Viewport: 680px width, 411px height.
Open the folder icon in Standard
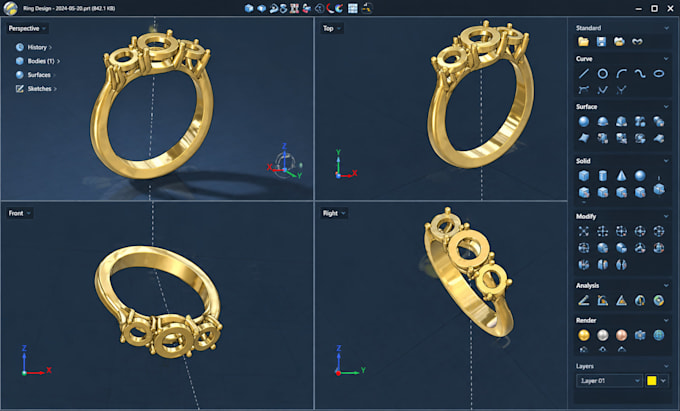click(x=583, y=42)
